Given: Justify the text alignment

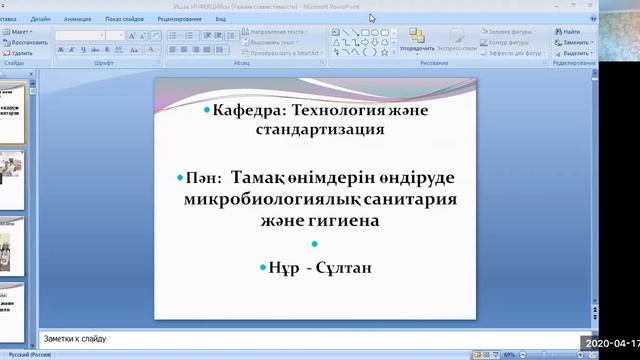Looking at the screenshot, I should 207,50.
